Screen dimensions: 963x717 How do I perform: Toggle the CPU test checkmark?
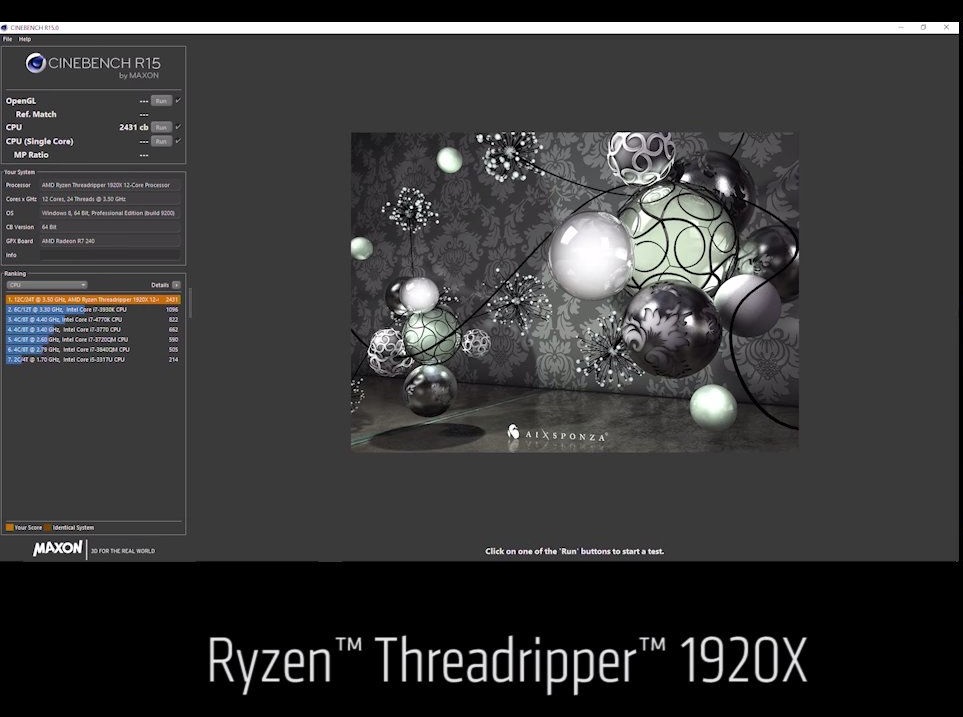pyautogui.click(x=178, y=127)
